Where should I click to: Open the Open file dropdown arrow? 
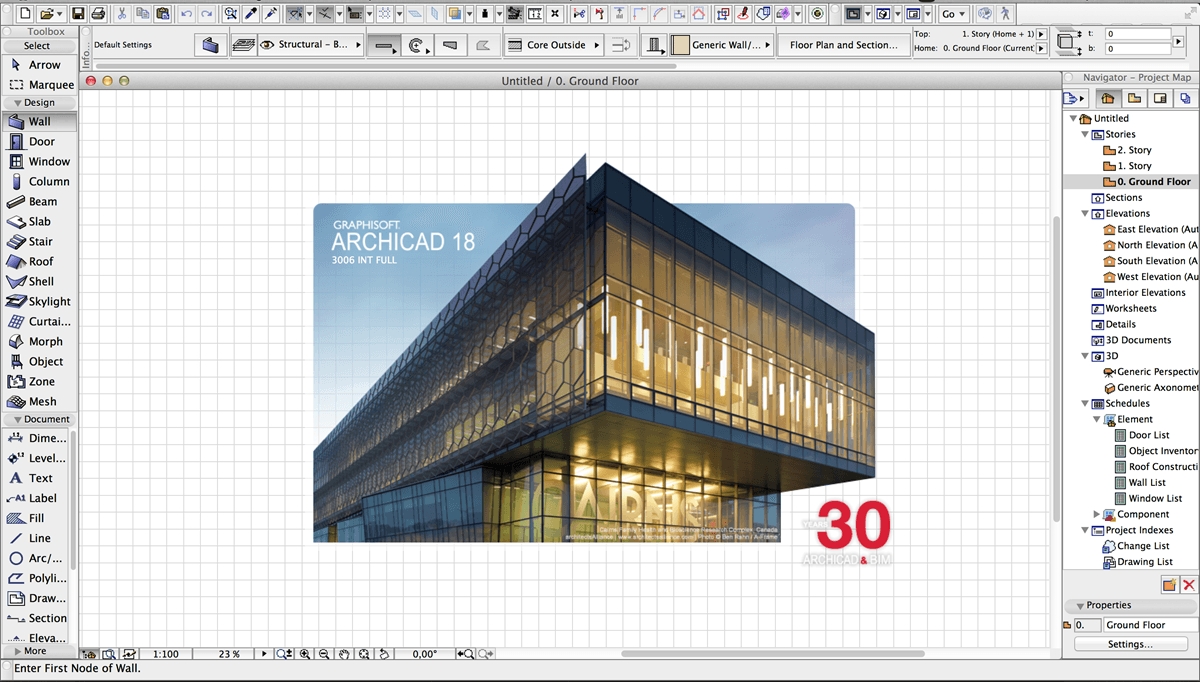click(x=61, y=14)
